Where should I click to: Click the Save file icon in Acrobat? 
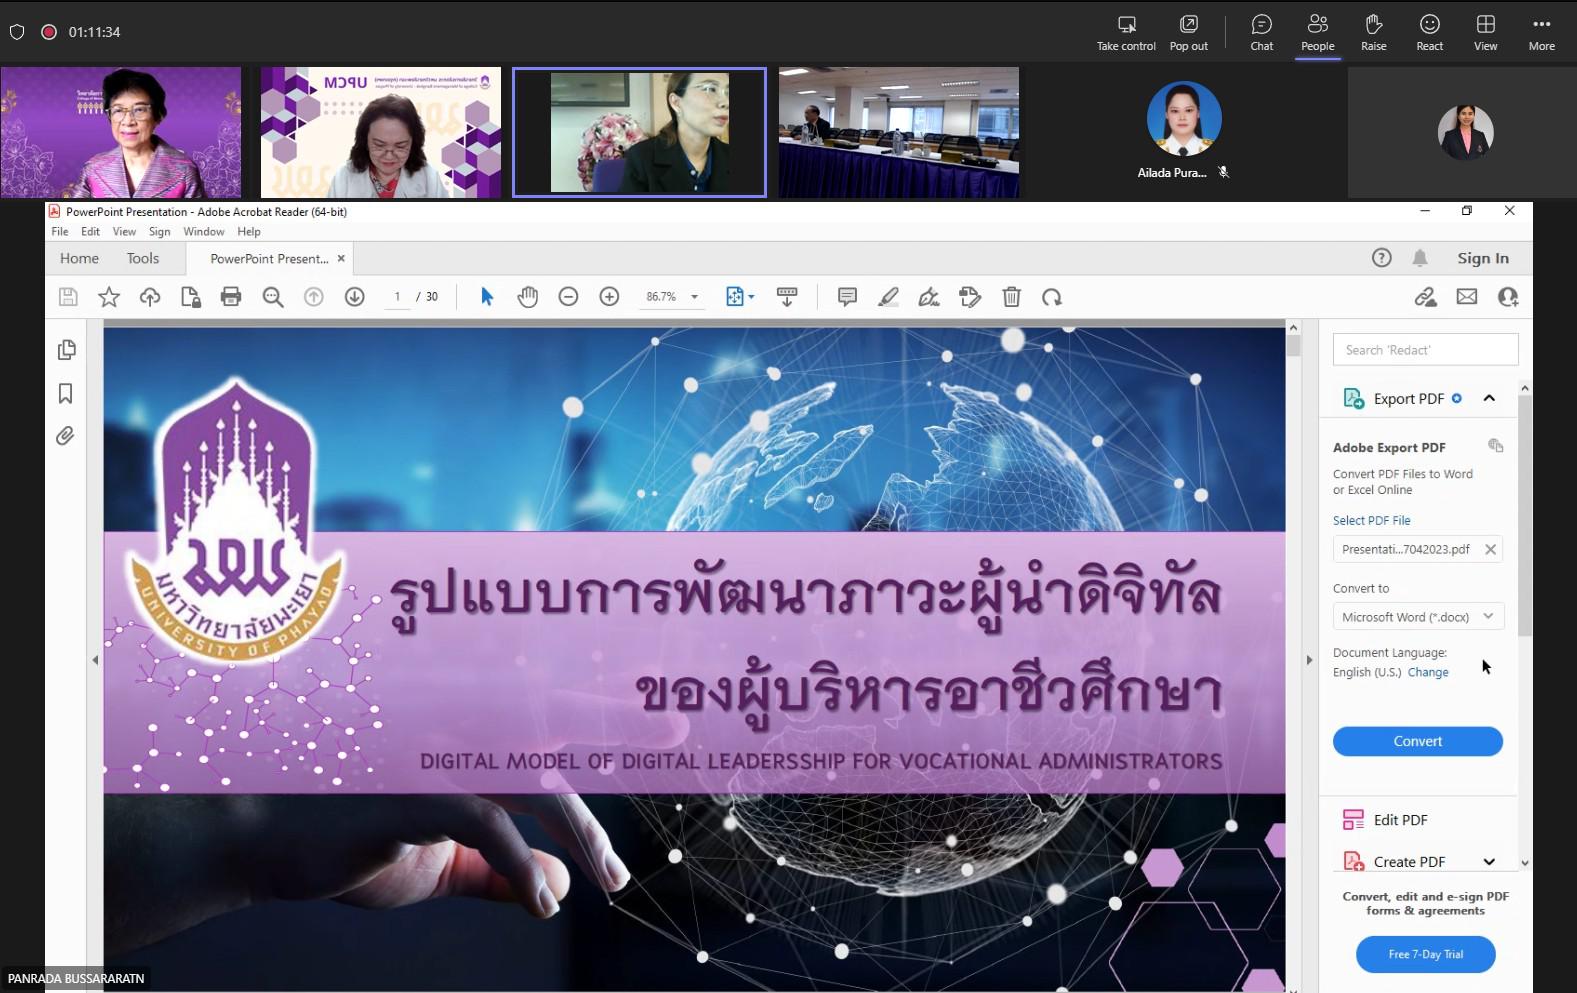coord(68,297)
